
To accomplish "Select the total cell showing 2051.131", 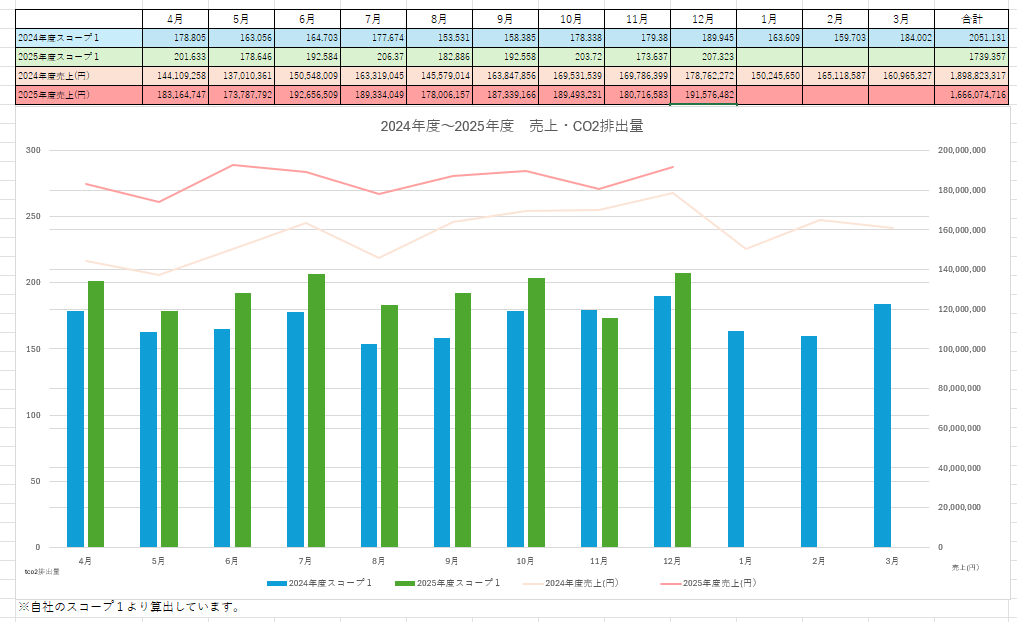I will tap(972, 37).
